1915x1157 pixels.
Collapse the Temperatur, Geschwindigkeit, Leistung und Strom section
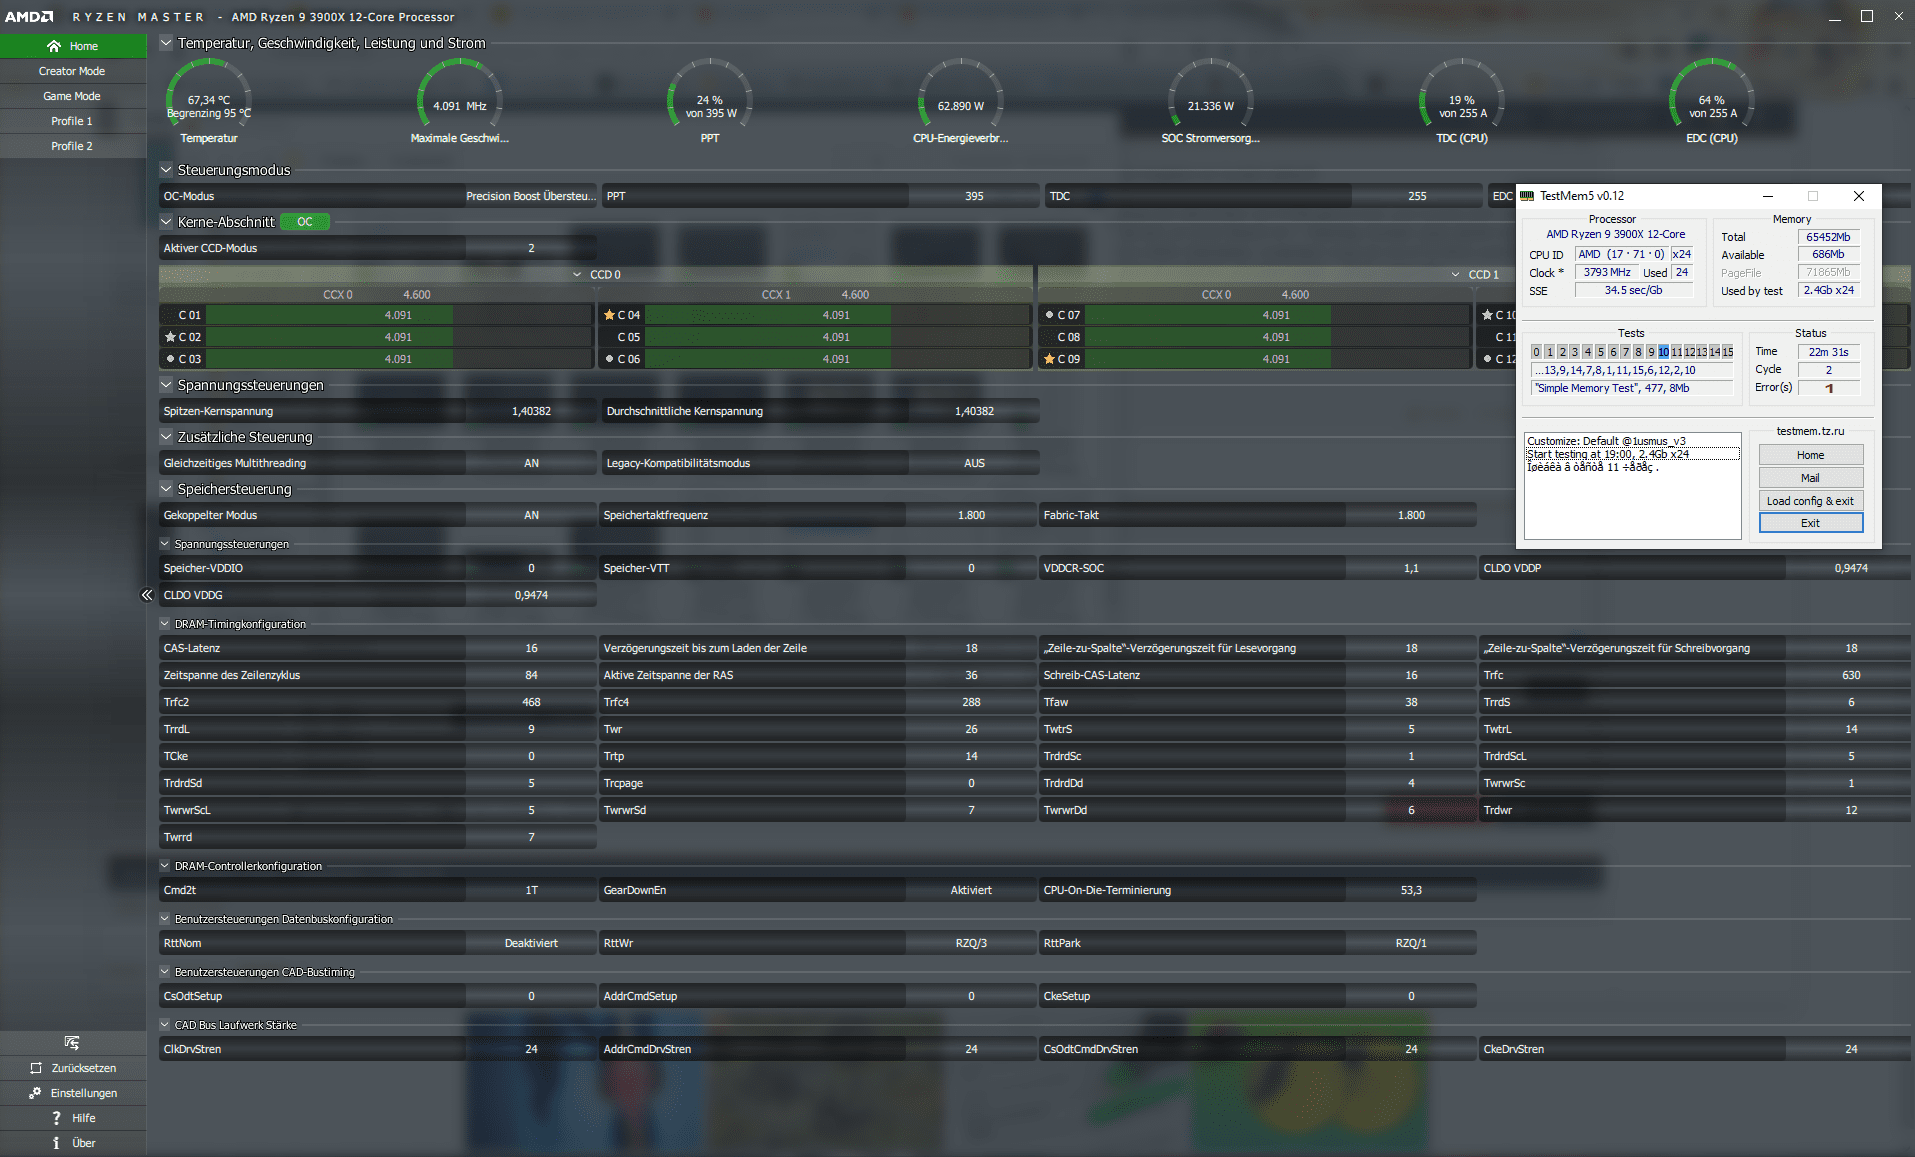click(166, 43)
